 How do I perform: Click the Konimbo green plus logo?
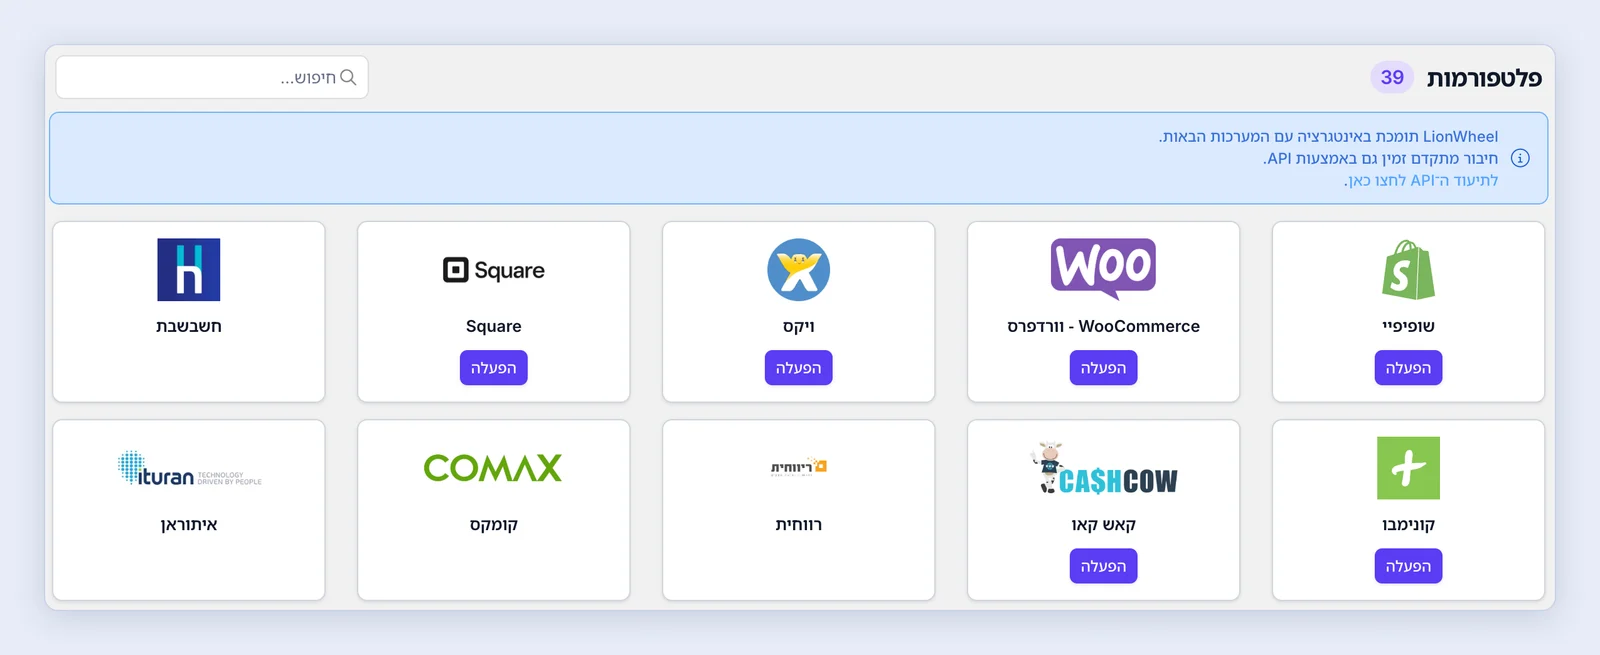click(x=1408, y=468)
